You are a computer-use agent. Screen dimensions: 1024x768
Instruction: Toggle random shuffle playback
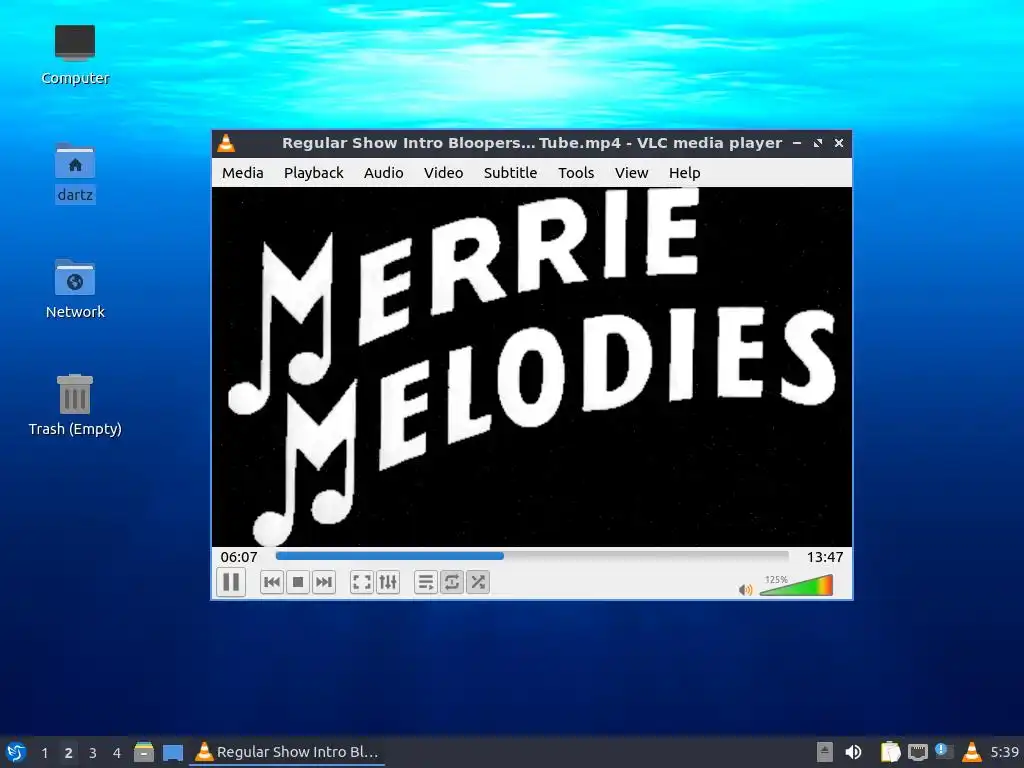(477, 582)
